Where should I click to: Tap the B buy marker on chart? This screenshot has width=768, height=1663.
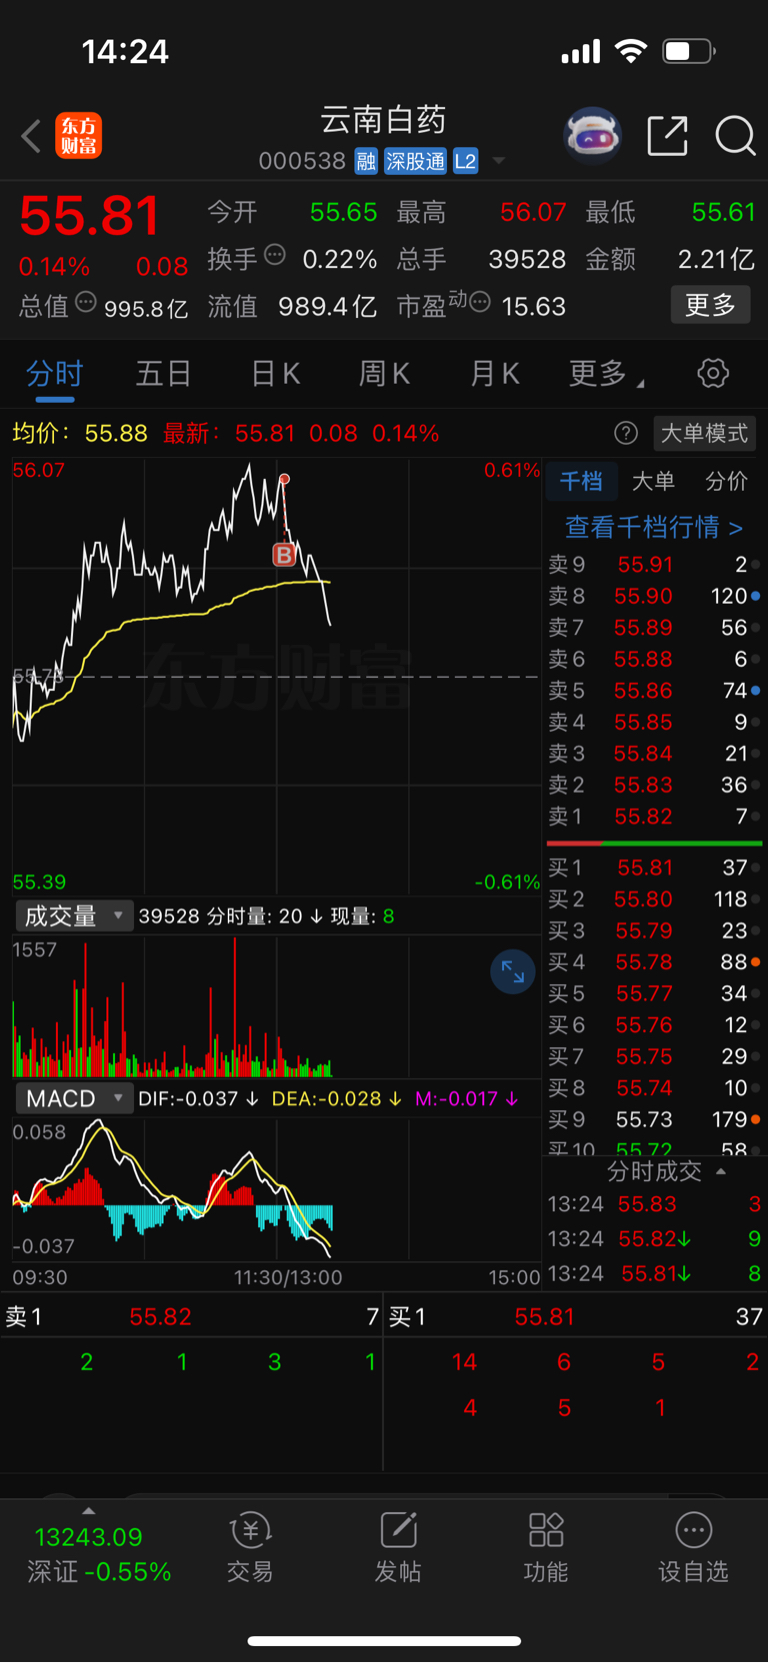click(x=284, y=555)
